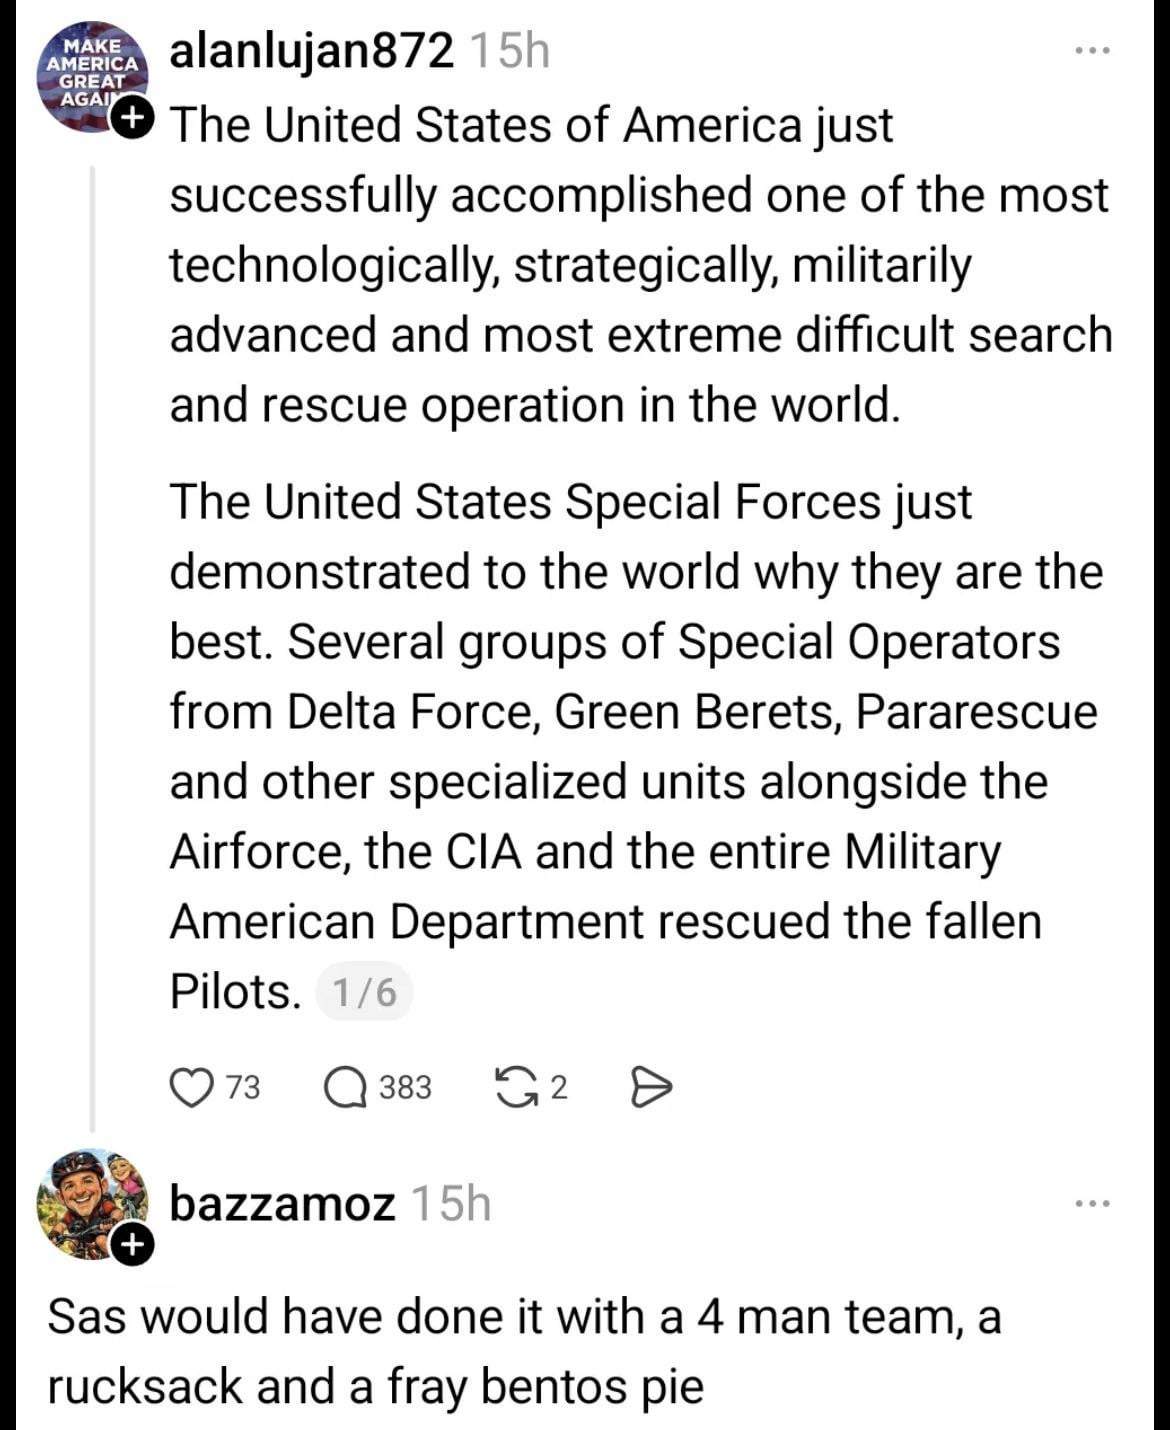
Task: Open alanlujan872's MAGA profile picture
Action: (88, 75)
